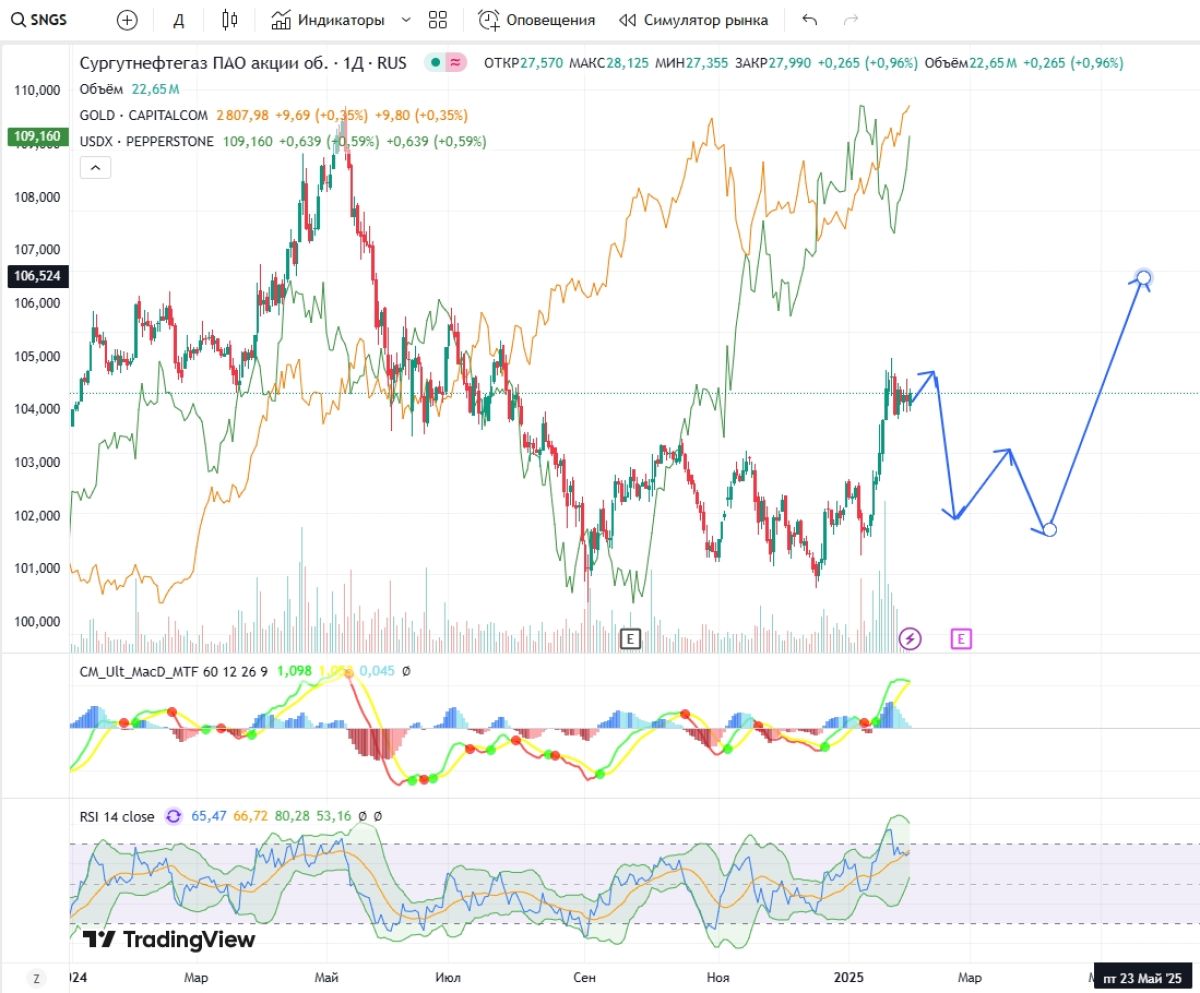1200x993 pixels.
Task: Click the 110,000 price scale label
Action: pyautogui.click(x=38, y=90)
